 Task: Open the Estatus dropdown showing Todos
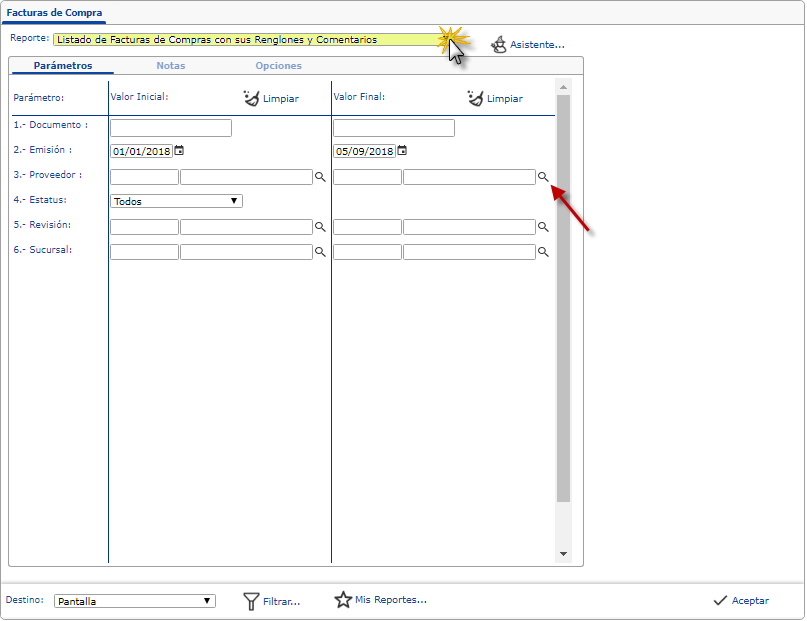(x=234, y=201)
